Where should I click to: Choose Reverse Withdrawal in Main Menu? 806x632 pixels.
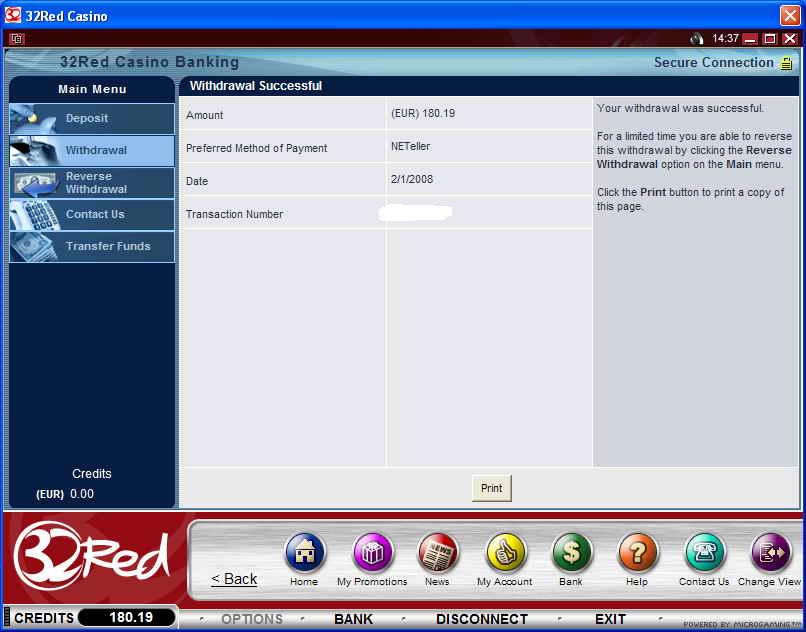pyautogui.click(x=92, y=183)
